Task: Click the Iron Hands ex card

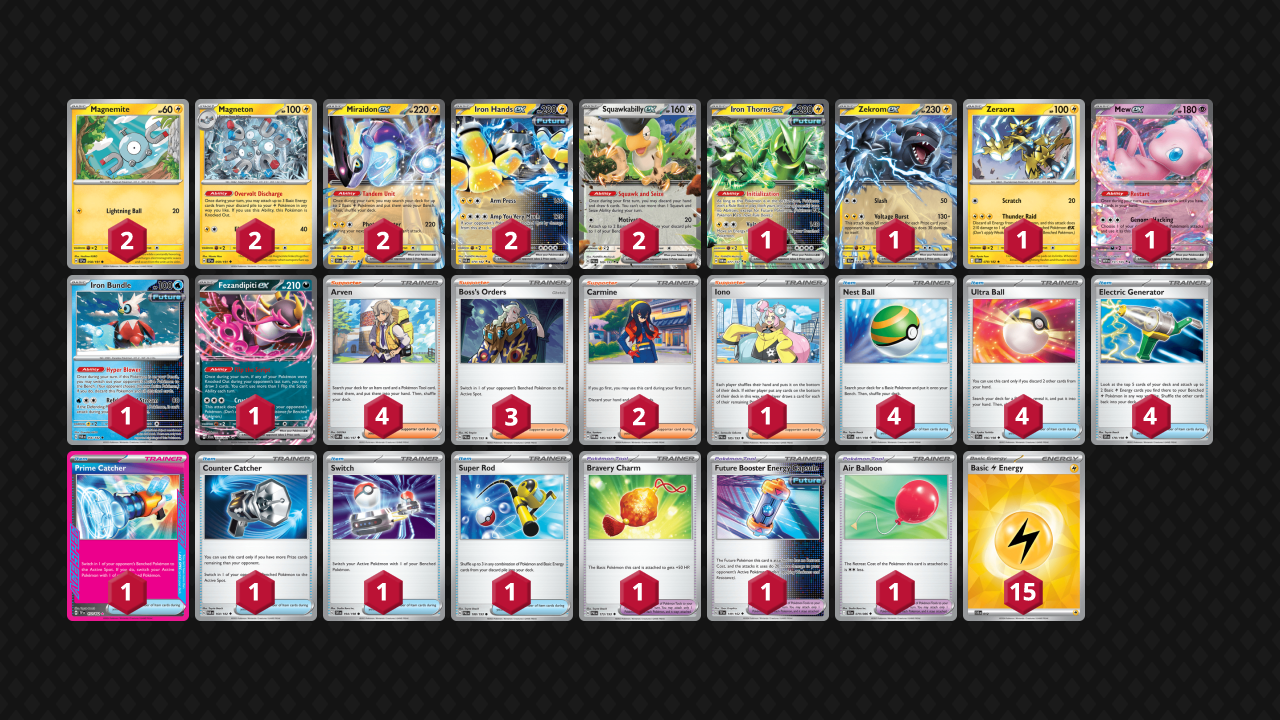Action: click(512, 184)
